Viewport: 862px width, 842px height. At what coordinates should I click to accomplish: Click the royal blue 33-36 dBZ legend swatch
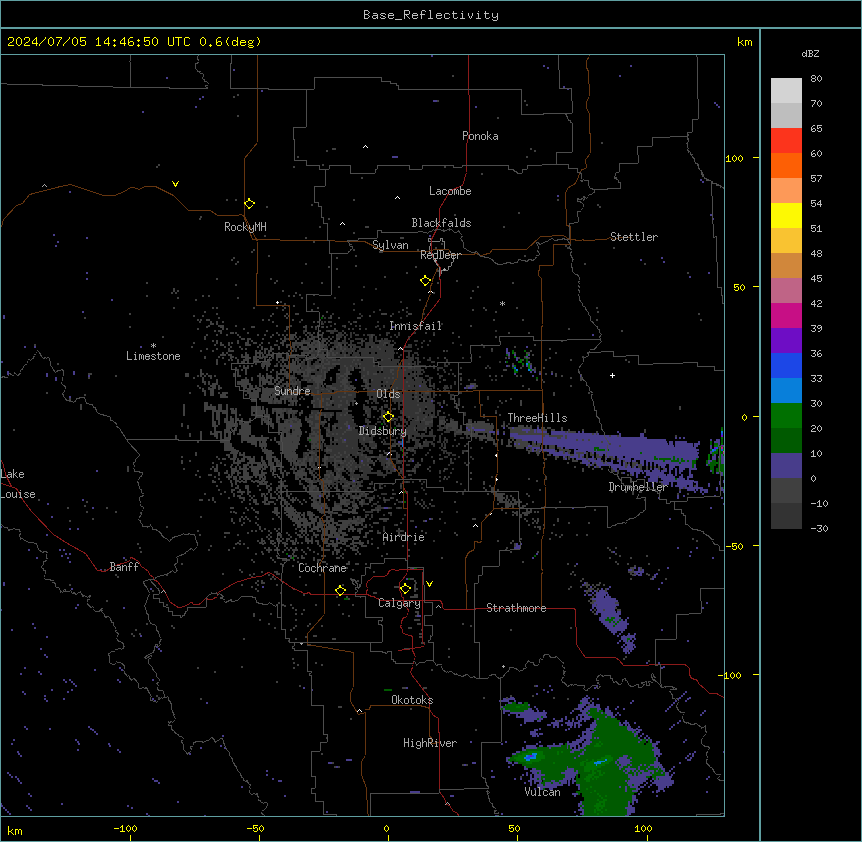[786, 365]
